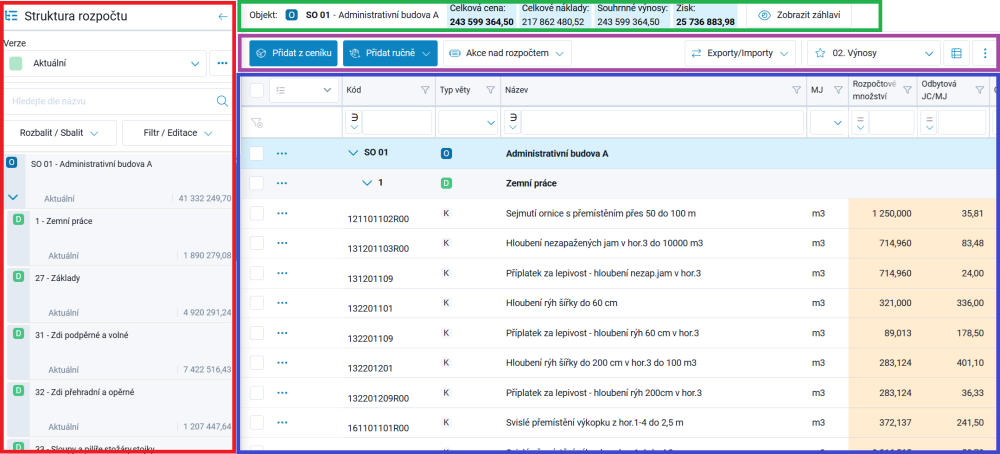Screen dimensions: 1000x454
Task: Collapse SO 01 node in the sidebar tree
Action: click(x=12, y=198)
